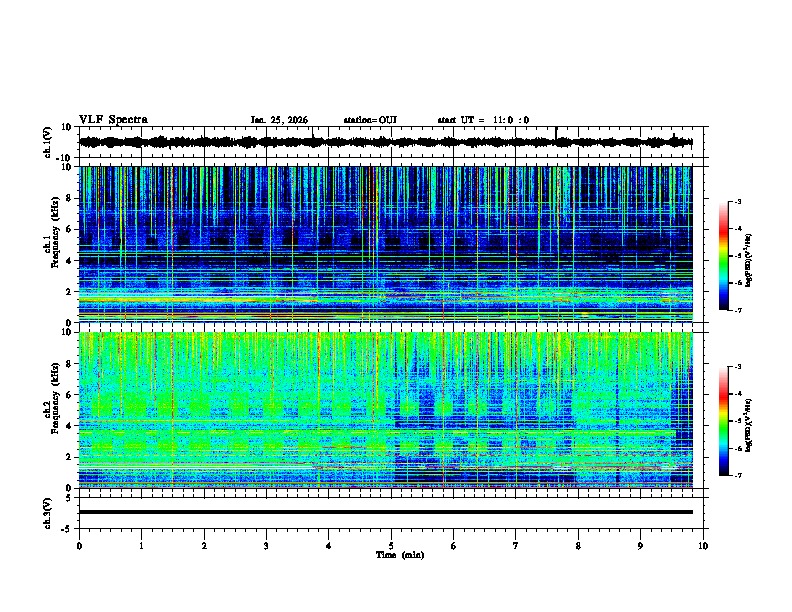This screenshot has width=792, height=612.
Task: Click the 'start UT = 11:0 :0' label
Action: click(x=483, y=120)
